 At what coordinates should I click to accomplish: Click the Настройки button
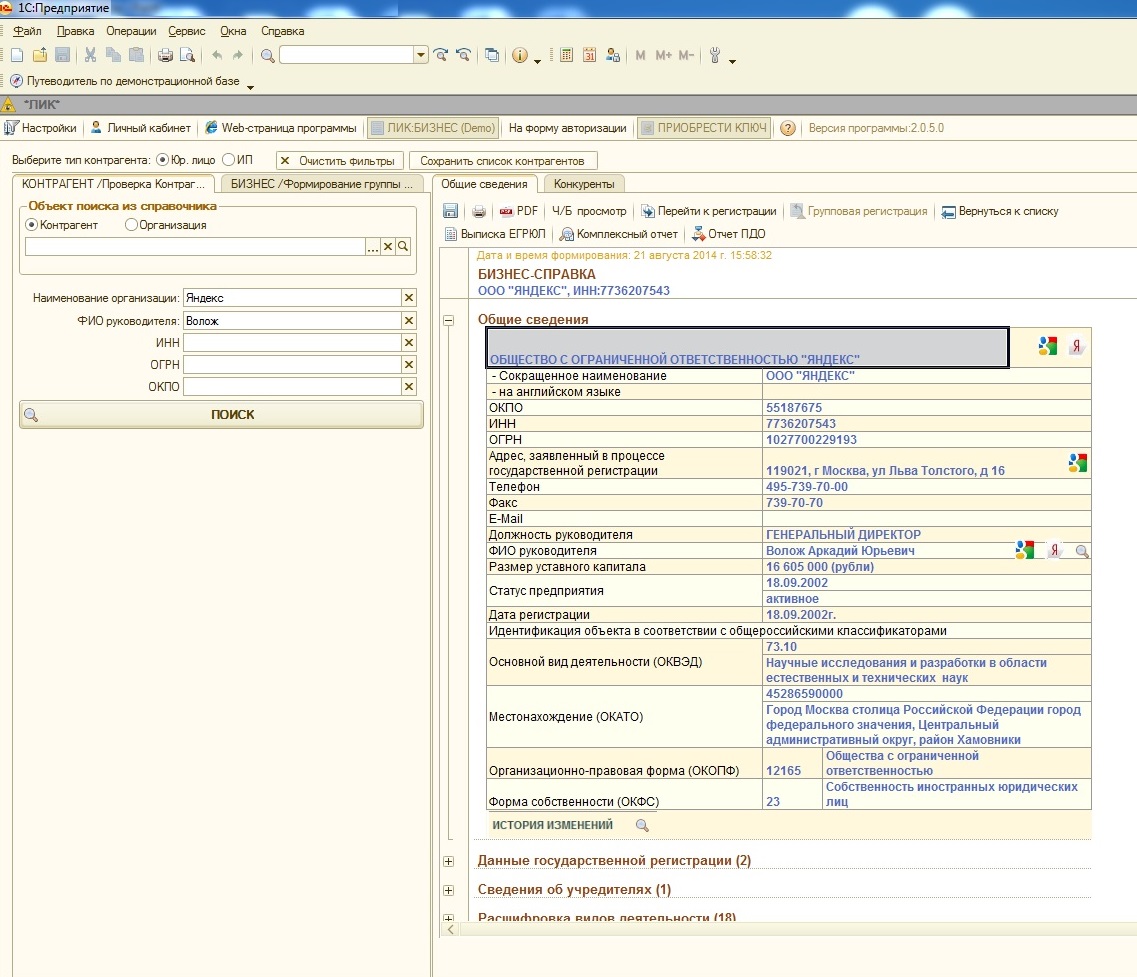[x=41, y=128]
